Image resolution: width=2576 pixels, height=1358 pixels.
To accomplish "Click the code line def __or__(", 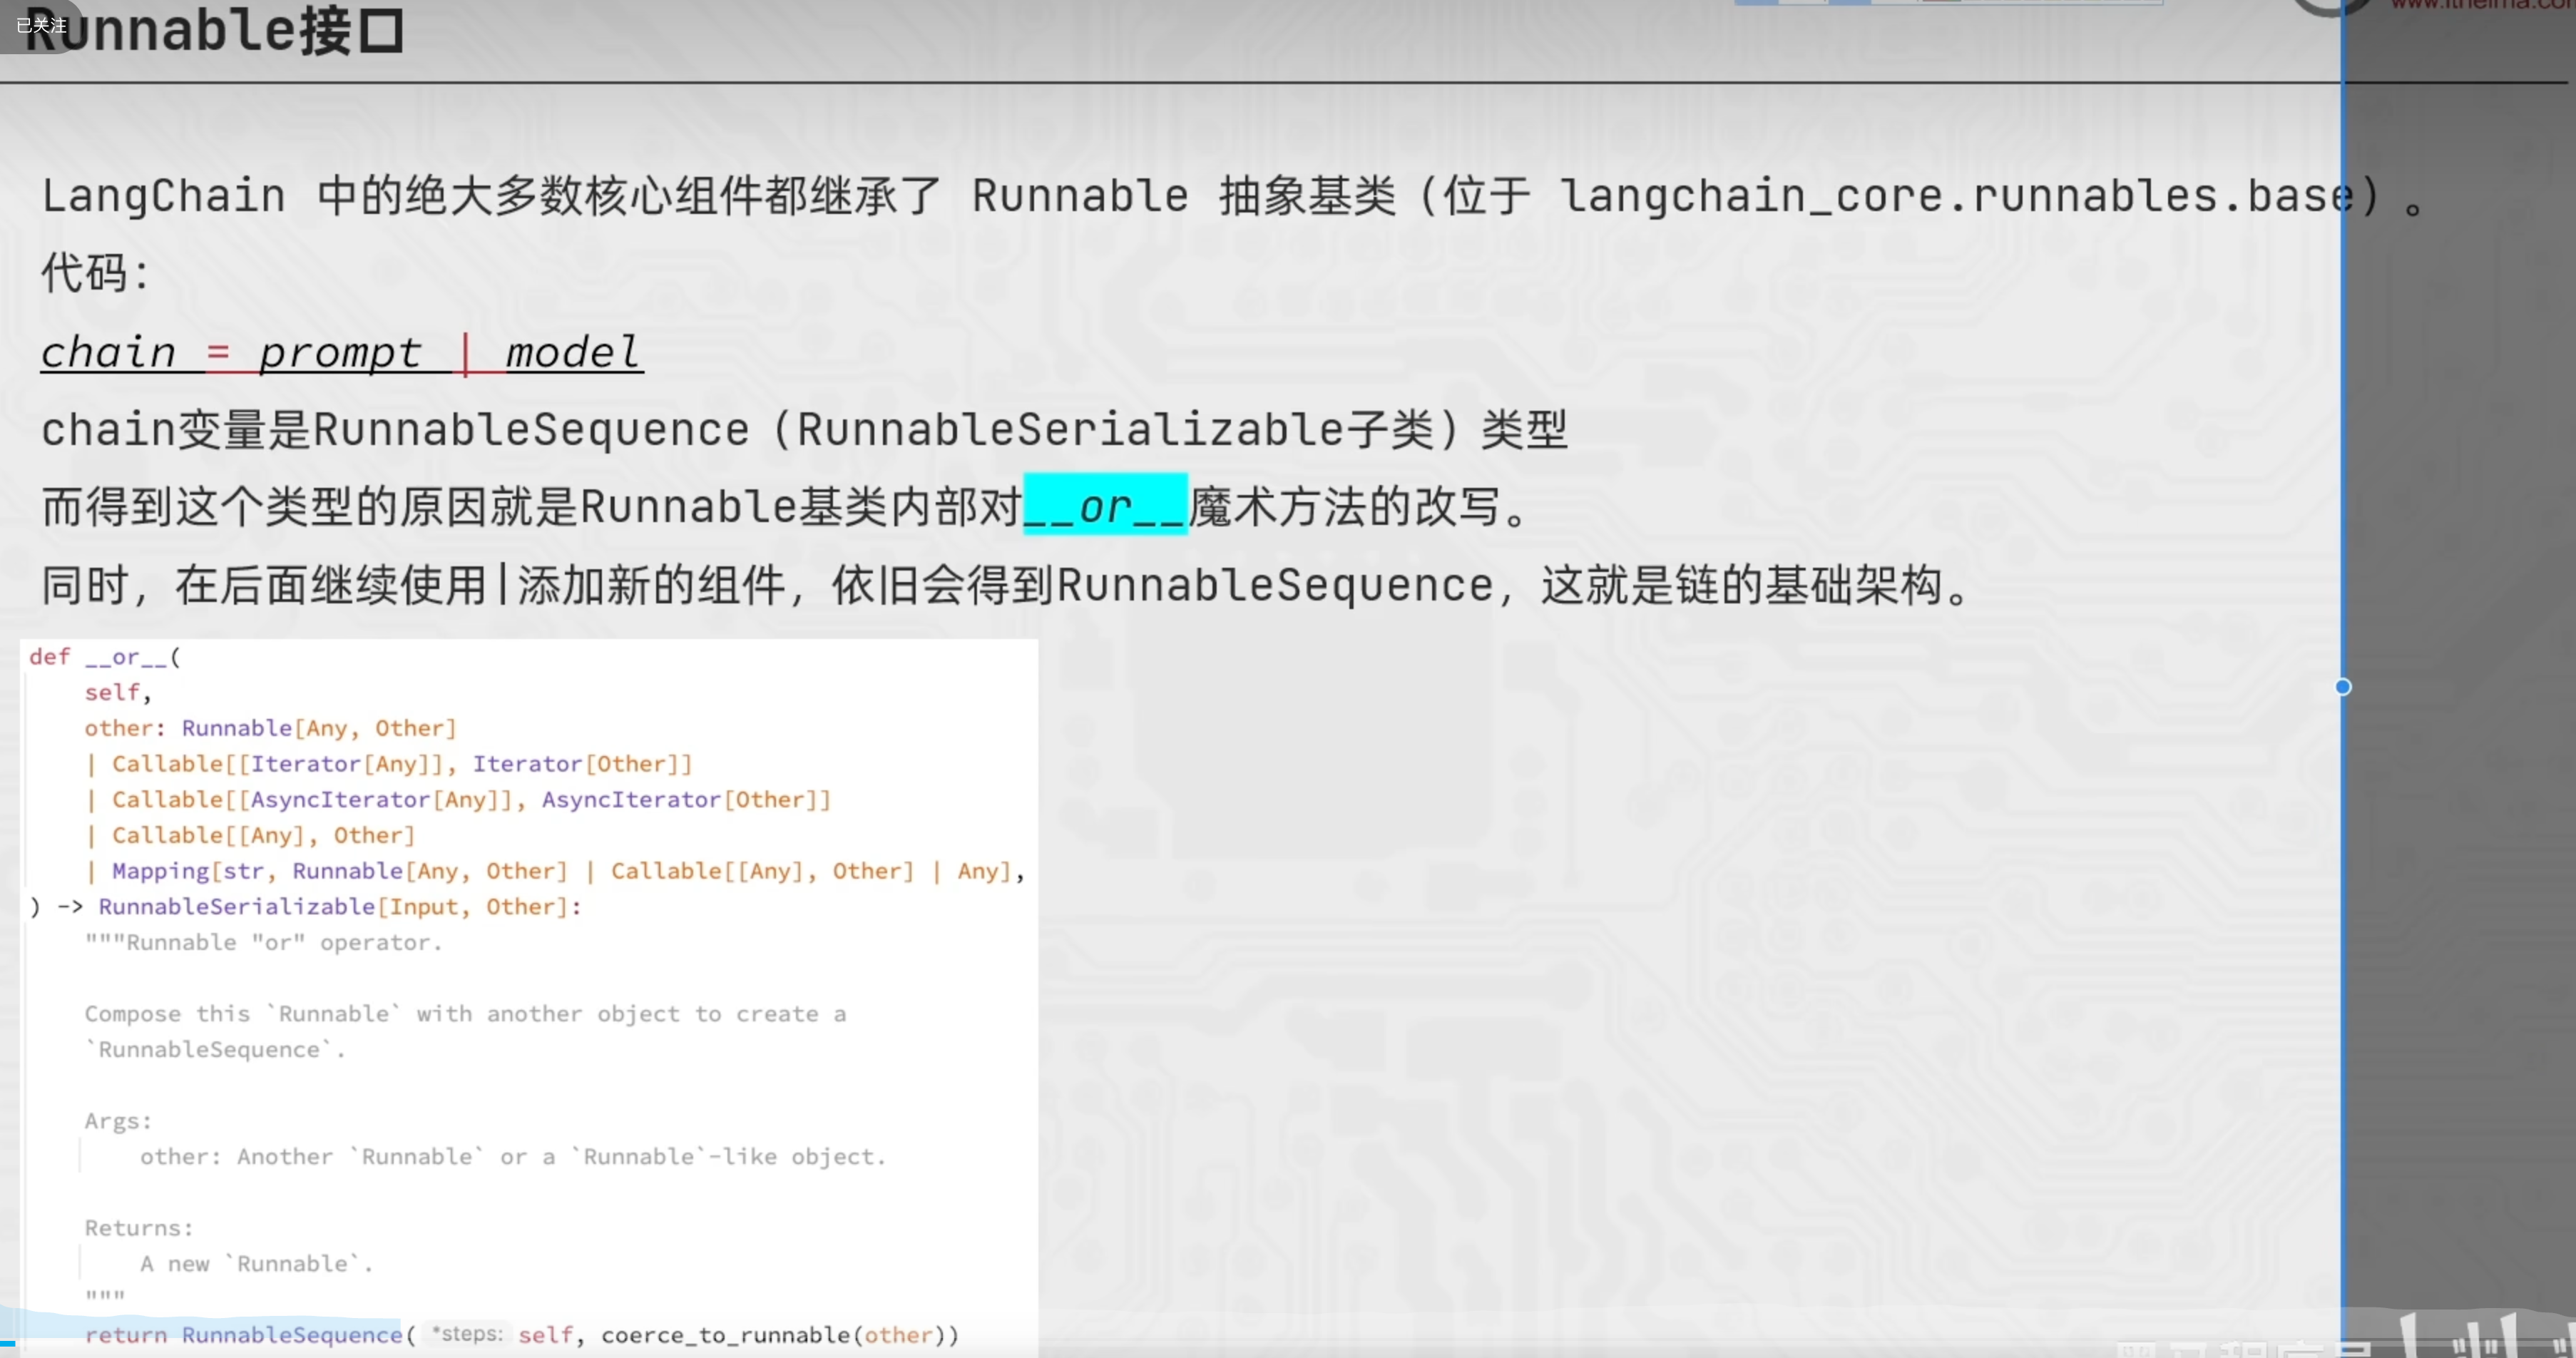I will 105,657.
